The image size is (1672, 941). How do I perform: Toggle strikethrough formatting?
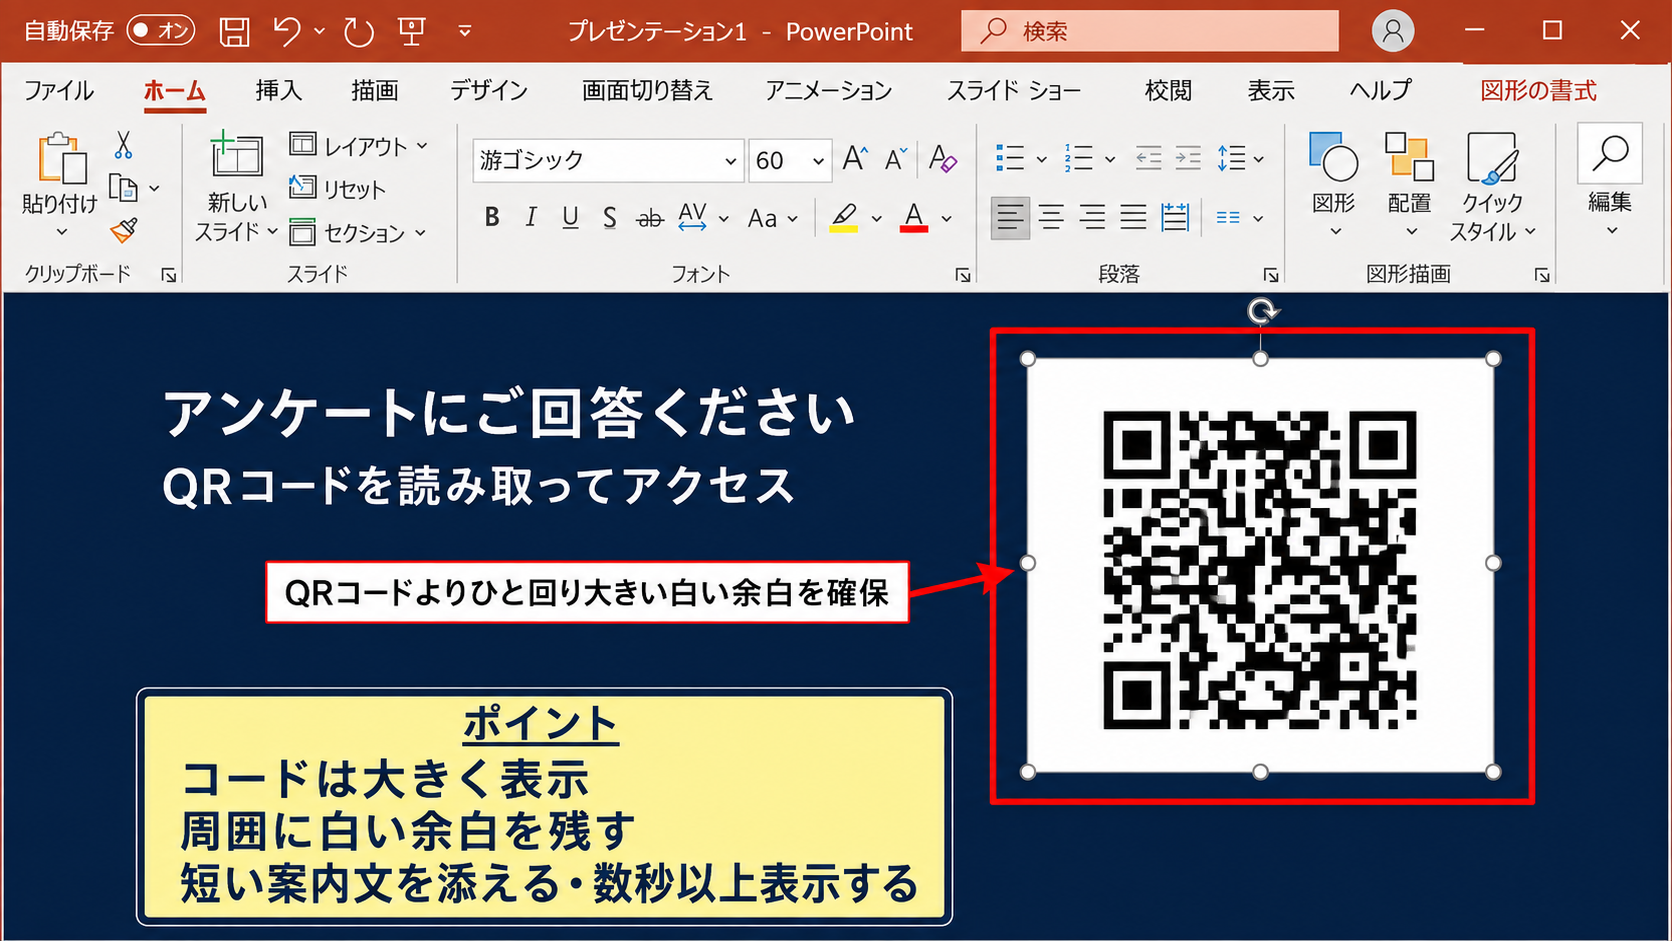650,218
